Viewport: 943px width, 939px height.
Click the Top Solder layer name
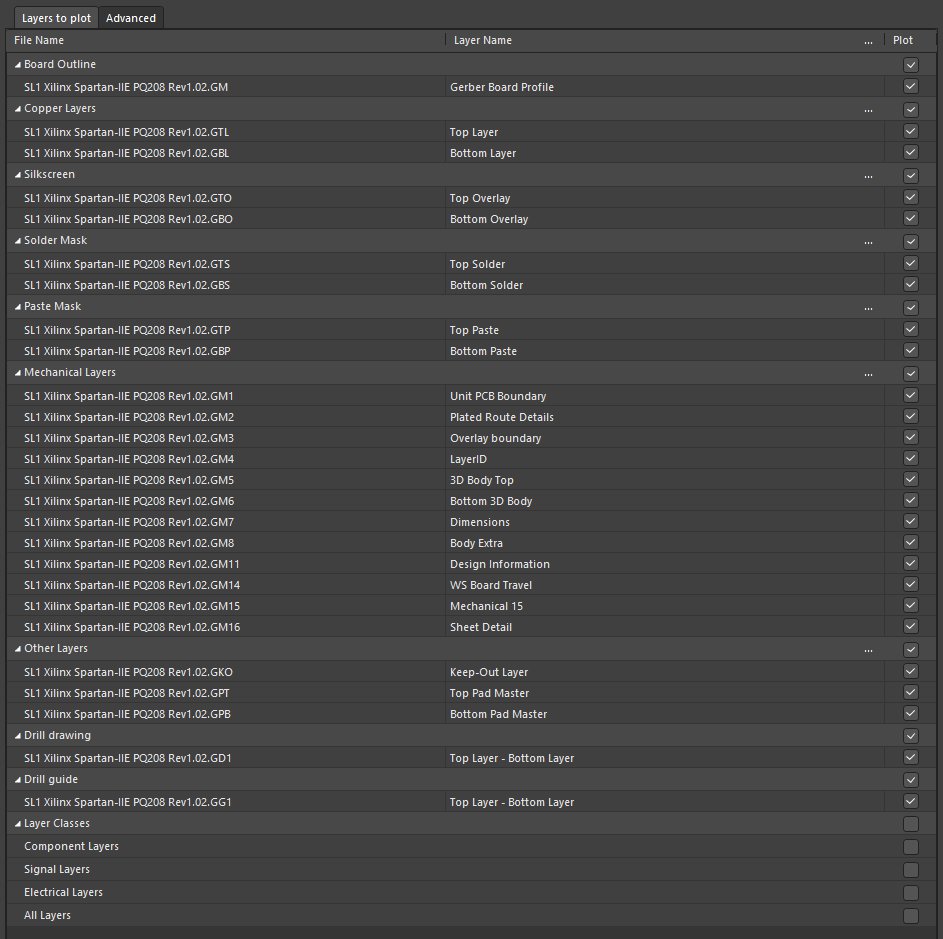click(478, 265)
